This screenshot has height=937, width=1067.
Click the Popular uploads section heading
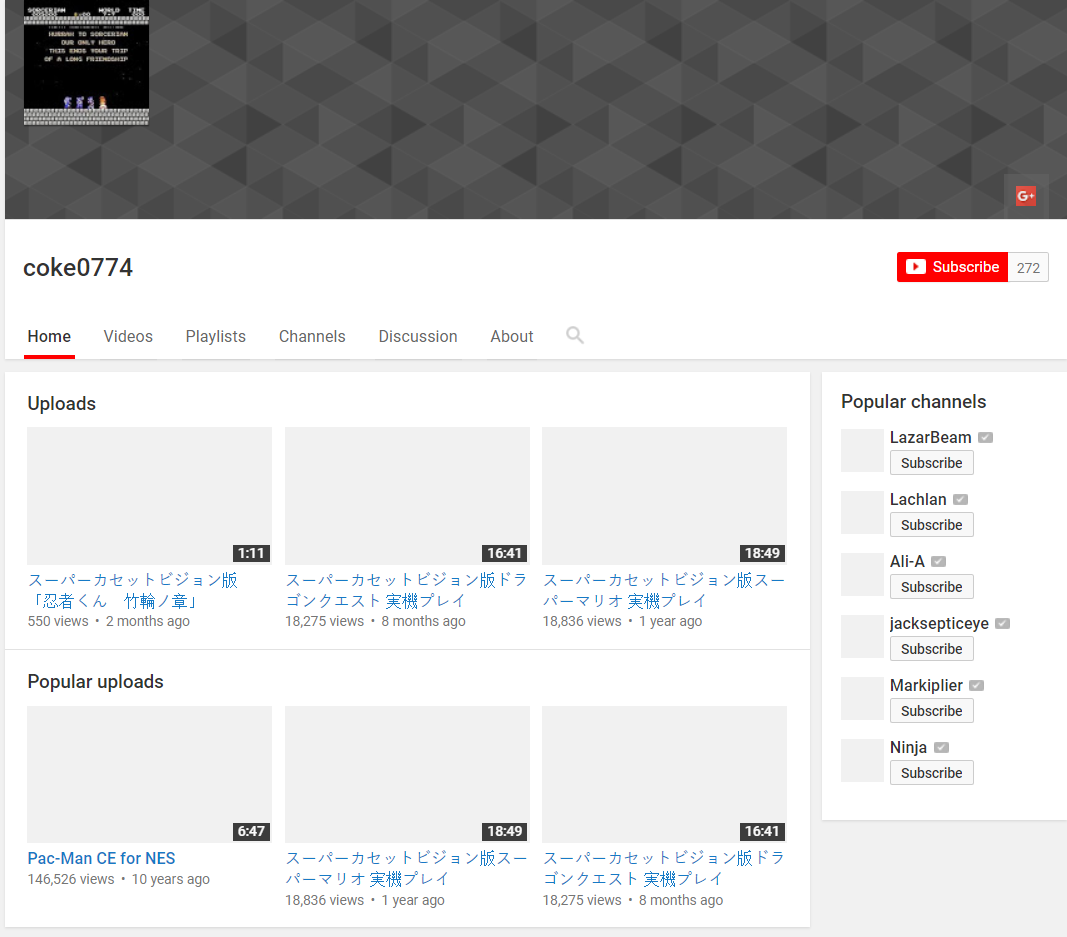pos(95,682)
